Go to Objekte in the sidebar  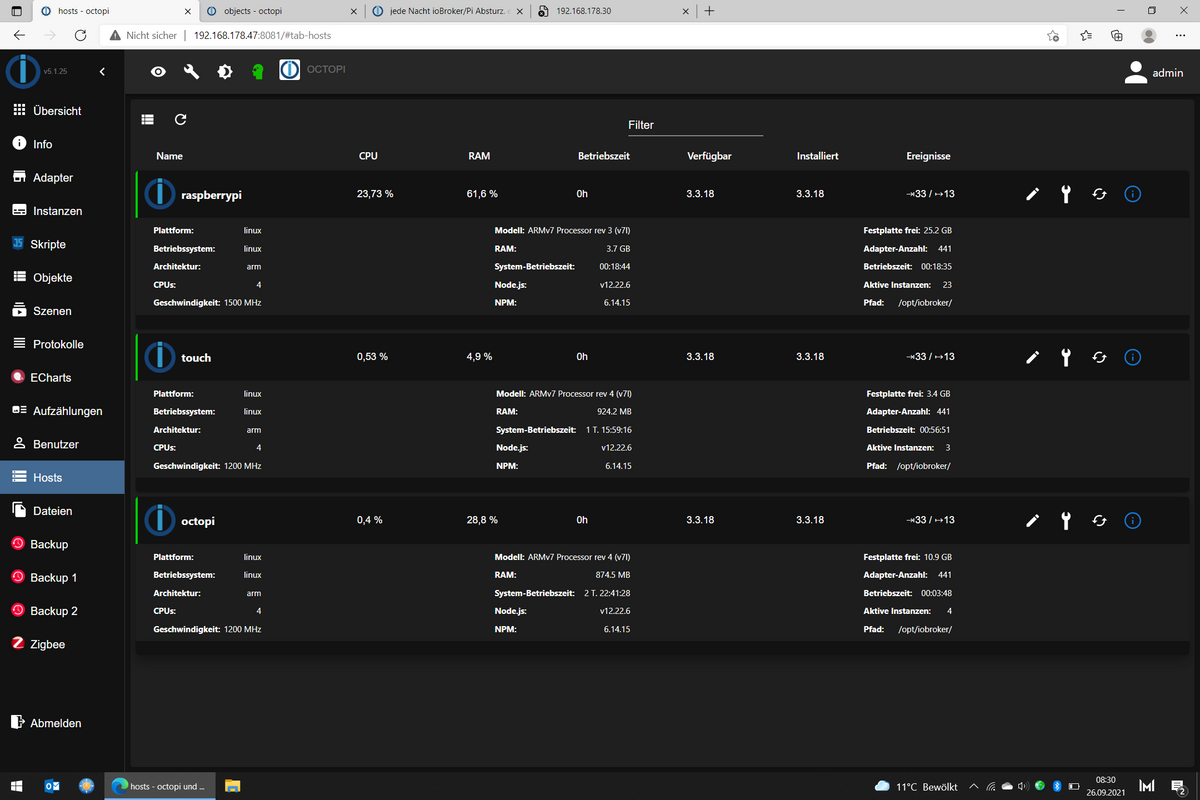62,277
